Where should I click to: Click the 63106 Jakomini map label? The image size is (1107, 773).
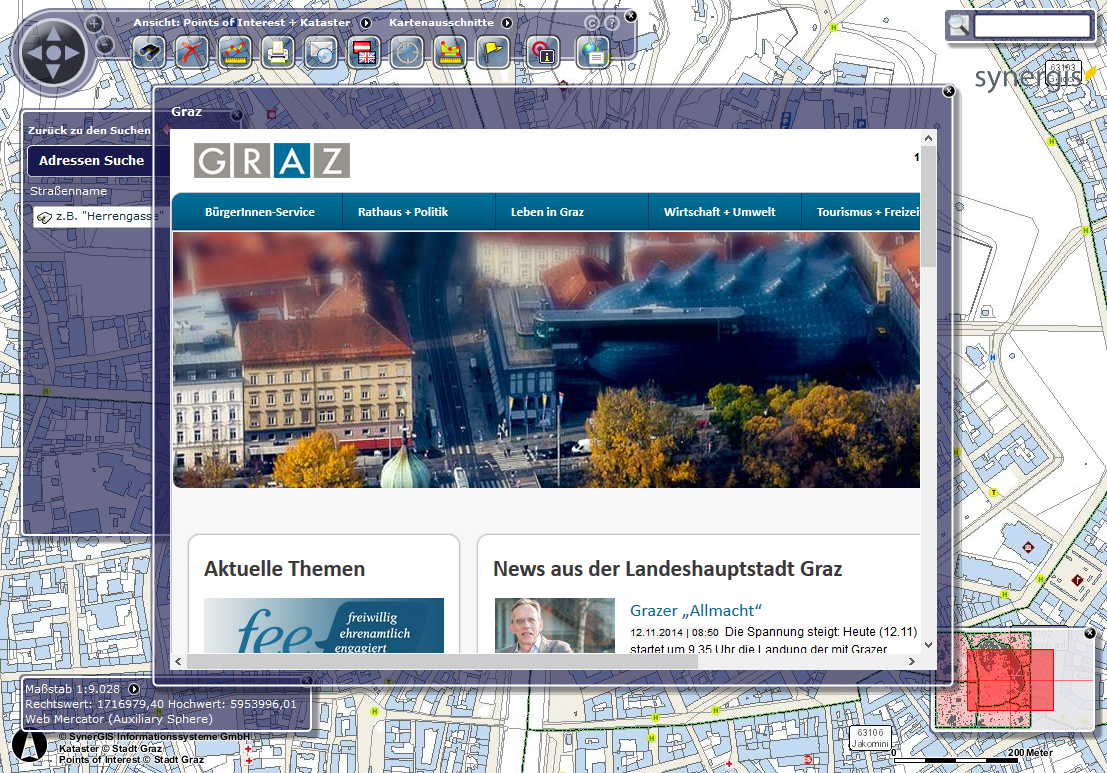point(870,738)
